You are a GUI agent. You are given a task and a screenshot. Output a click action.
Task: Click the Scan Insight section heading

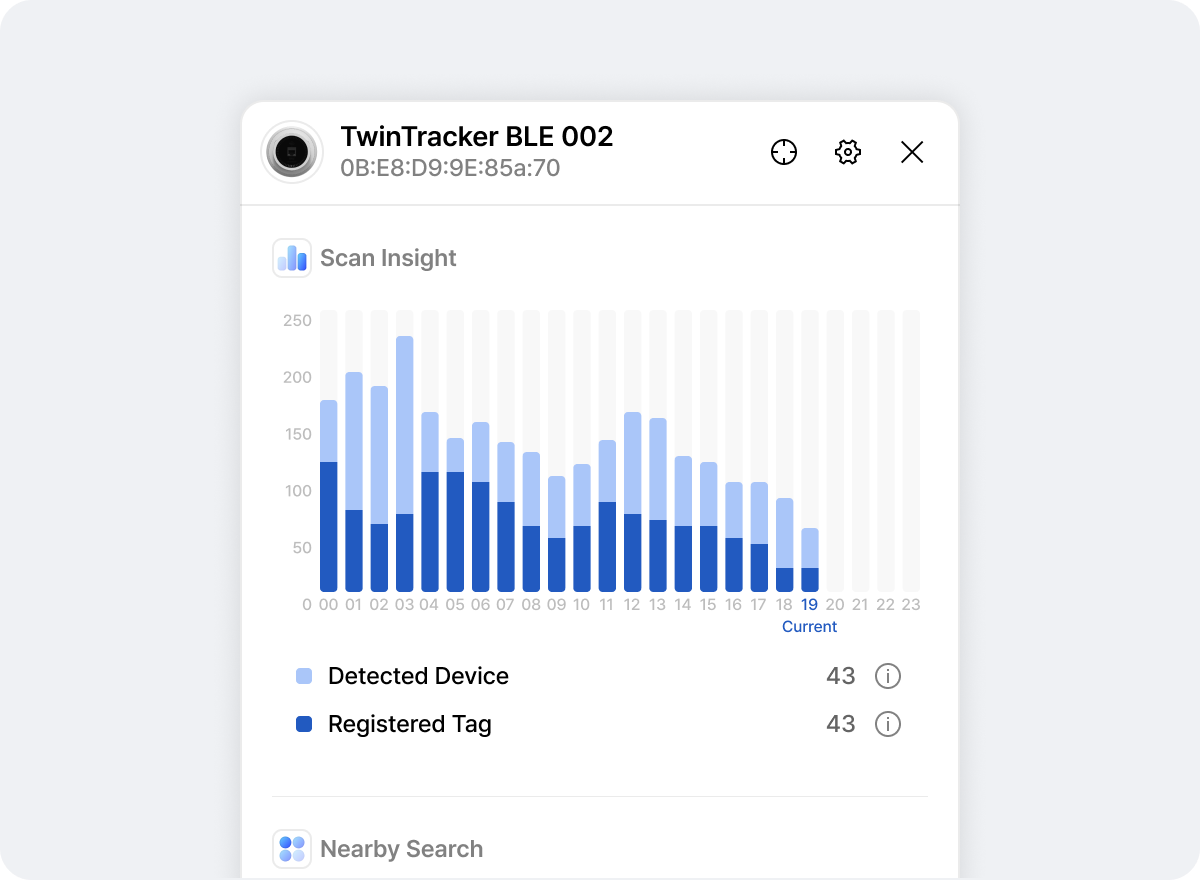pyautogui.click(x=388, y=258)
